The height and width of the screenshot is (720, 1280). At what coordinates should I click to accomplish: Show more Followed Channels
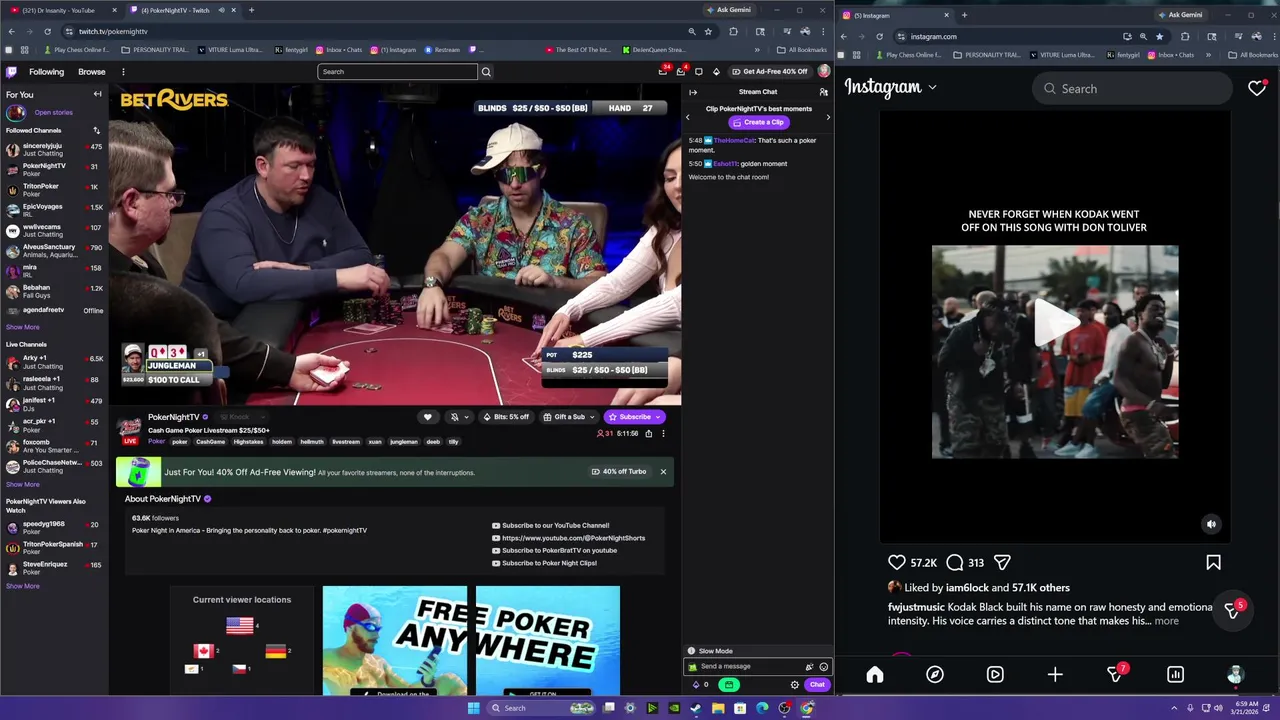click(23, 327)
